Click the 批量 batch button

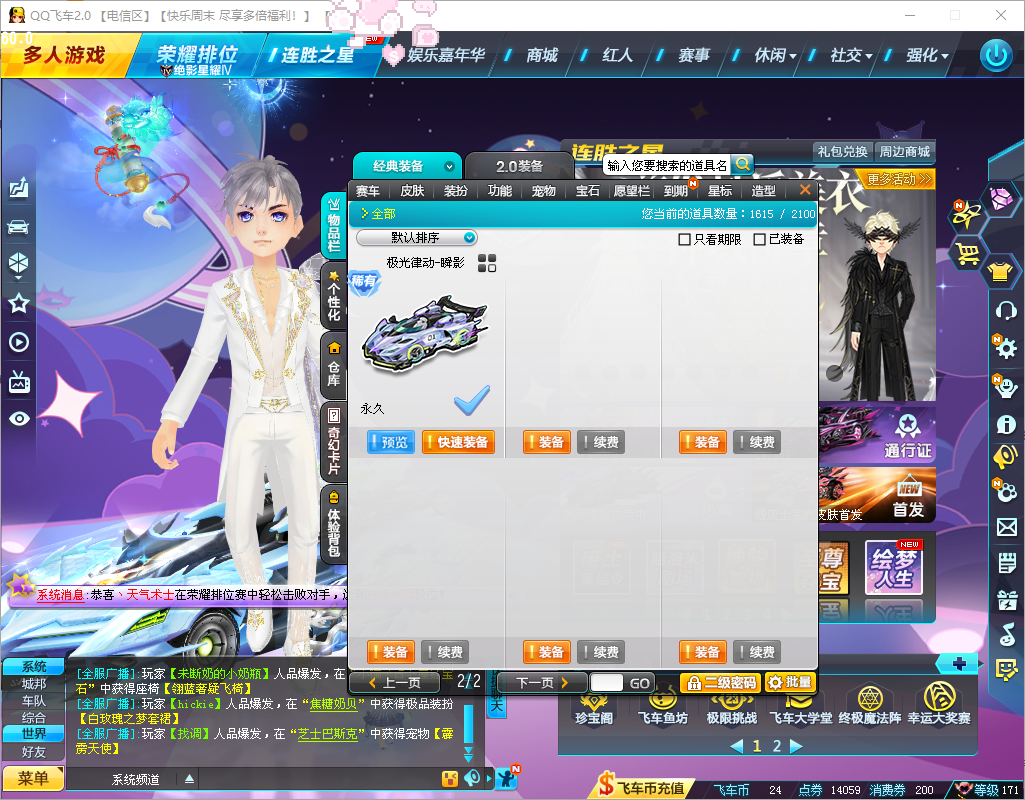tap(790, 683)
